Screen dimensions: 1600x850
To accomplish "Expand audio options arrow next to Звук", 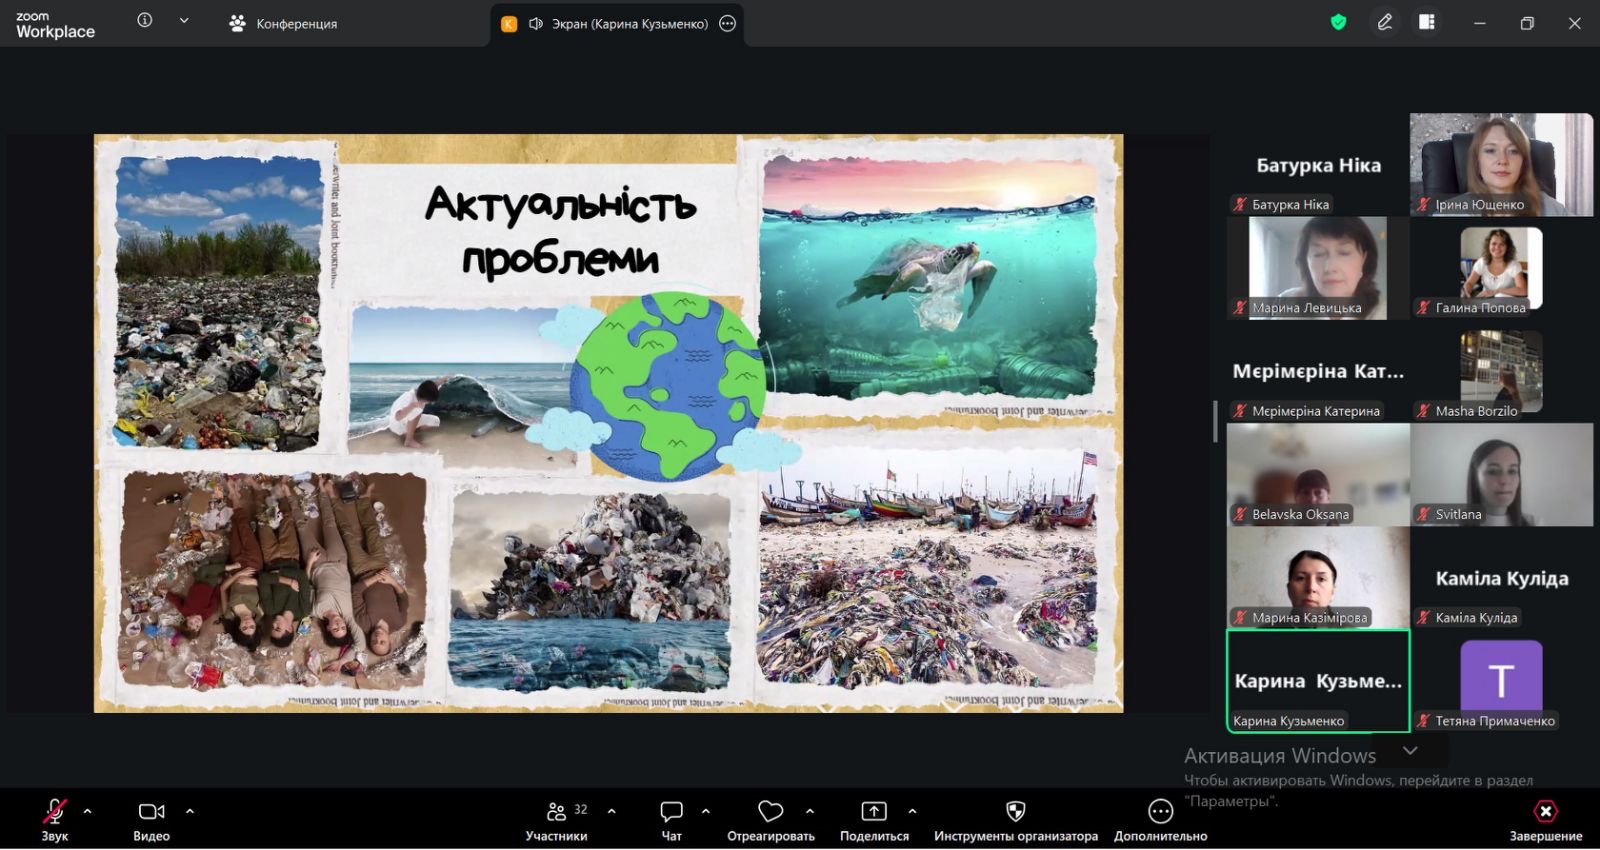I will 88,811.
